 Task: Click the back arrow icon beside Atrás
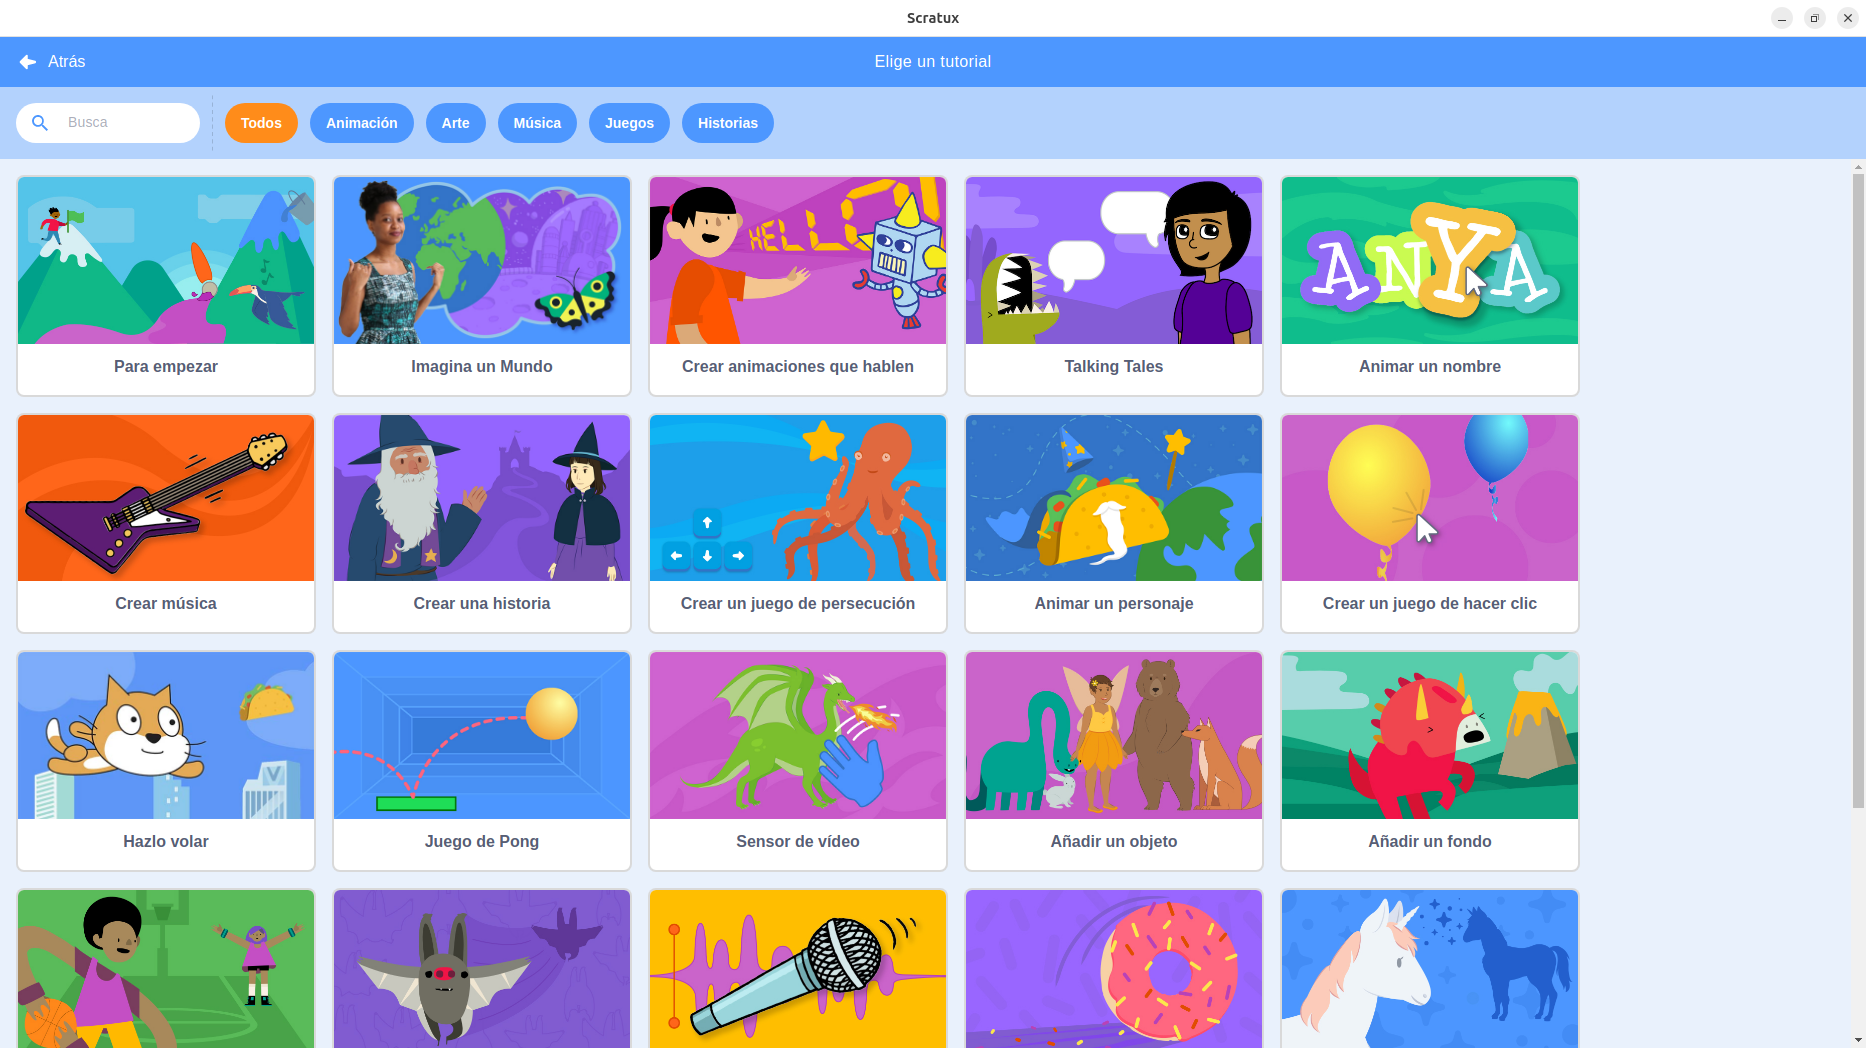tap(28, 62)
